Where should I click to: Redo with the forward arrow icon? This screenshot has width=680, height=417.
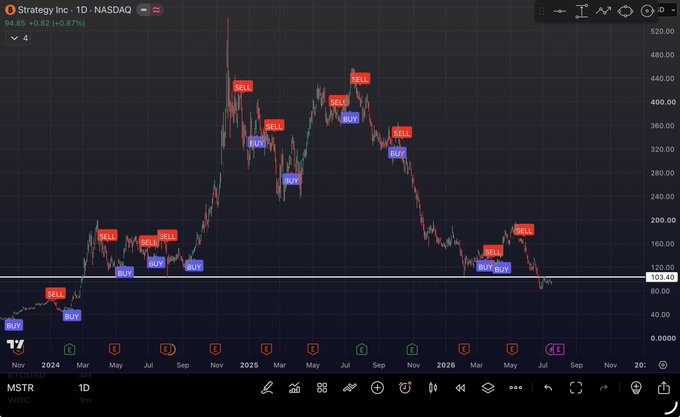(604, 388)
